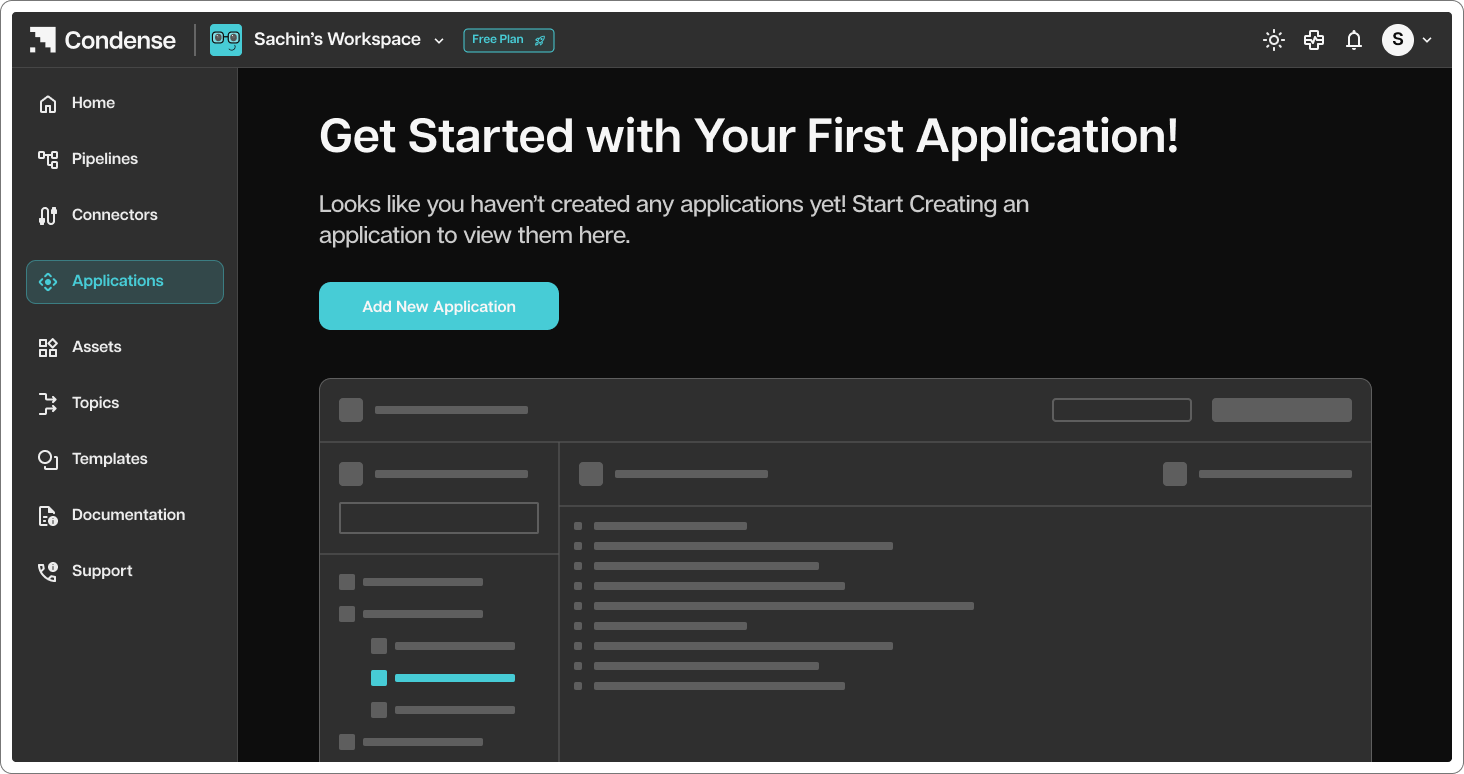Open the notifications bell

[x=1354, y=40]
